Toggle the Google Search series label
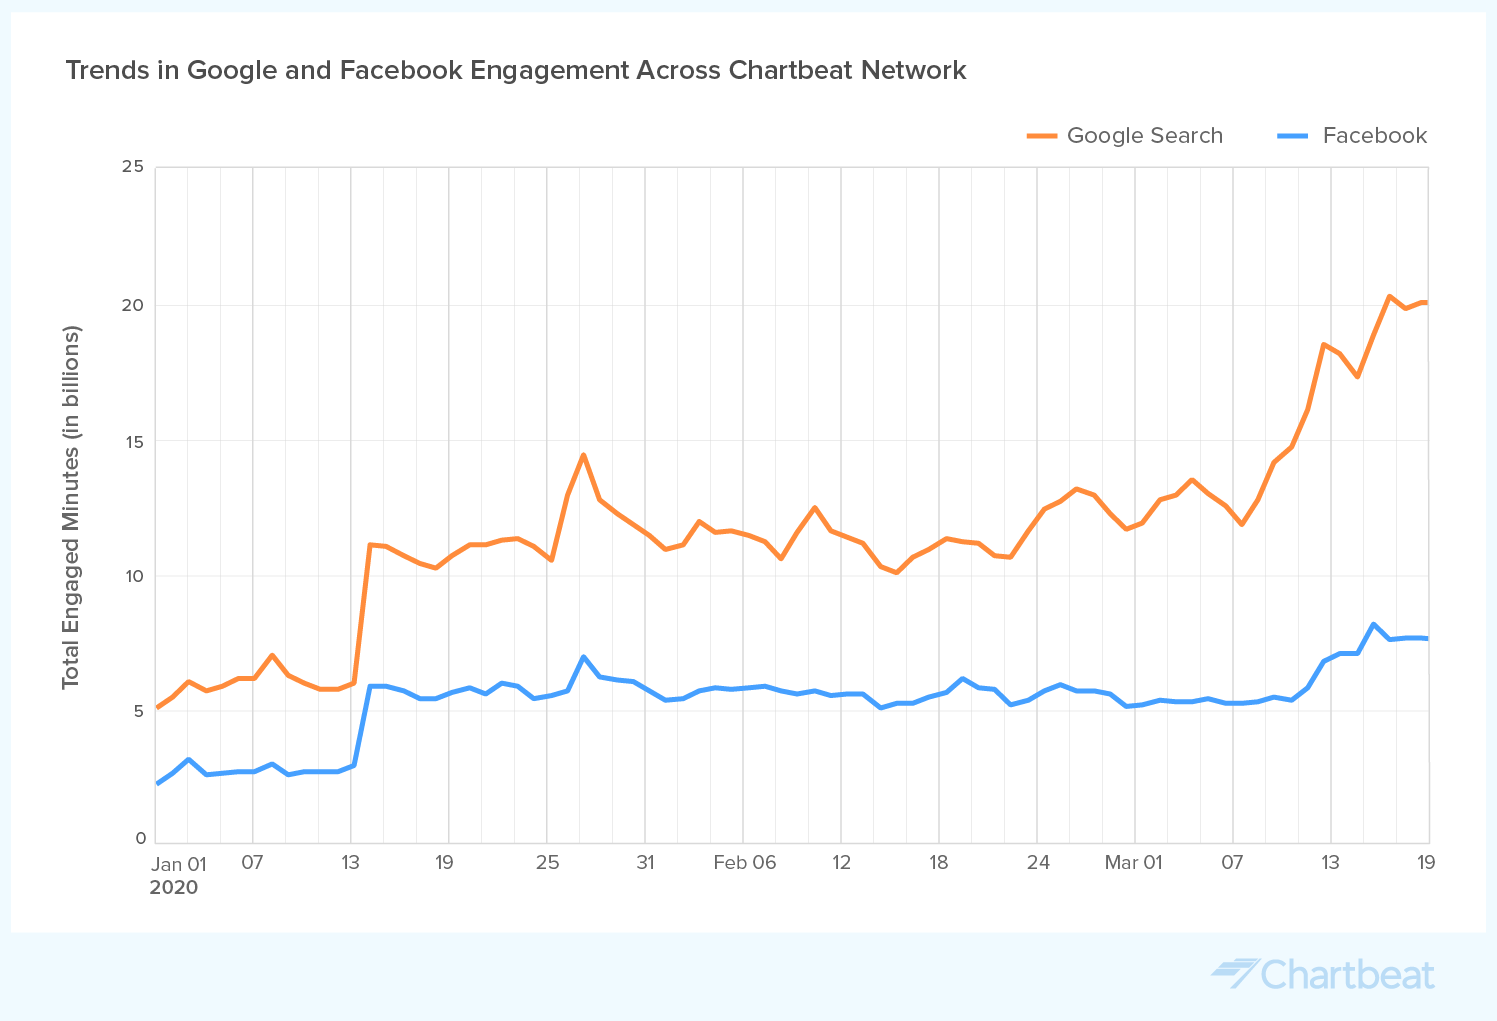 coord(1144,136)
